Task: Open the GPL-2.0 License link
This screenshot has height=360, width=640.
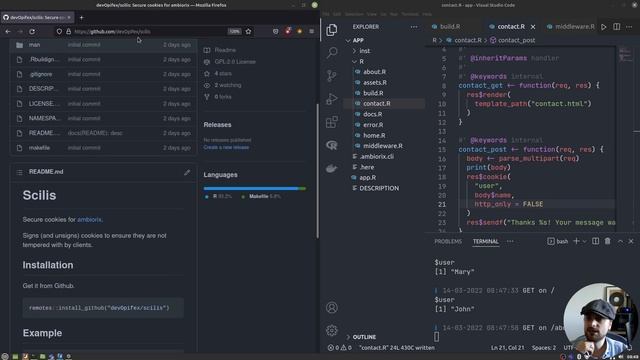Action: click(x=235, y=62)
